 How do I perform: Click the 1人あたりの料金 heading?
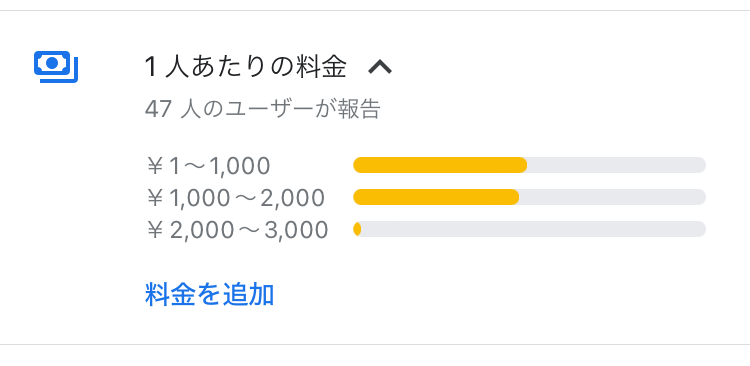pos(245,67)
